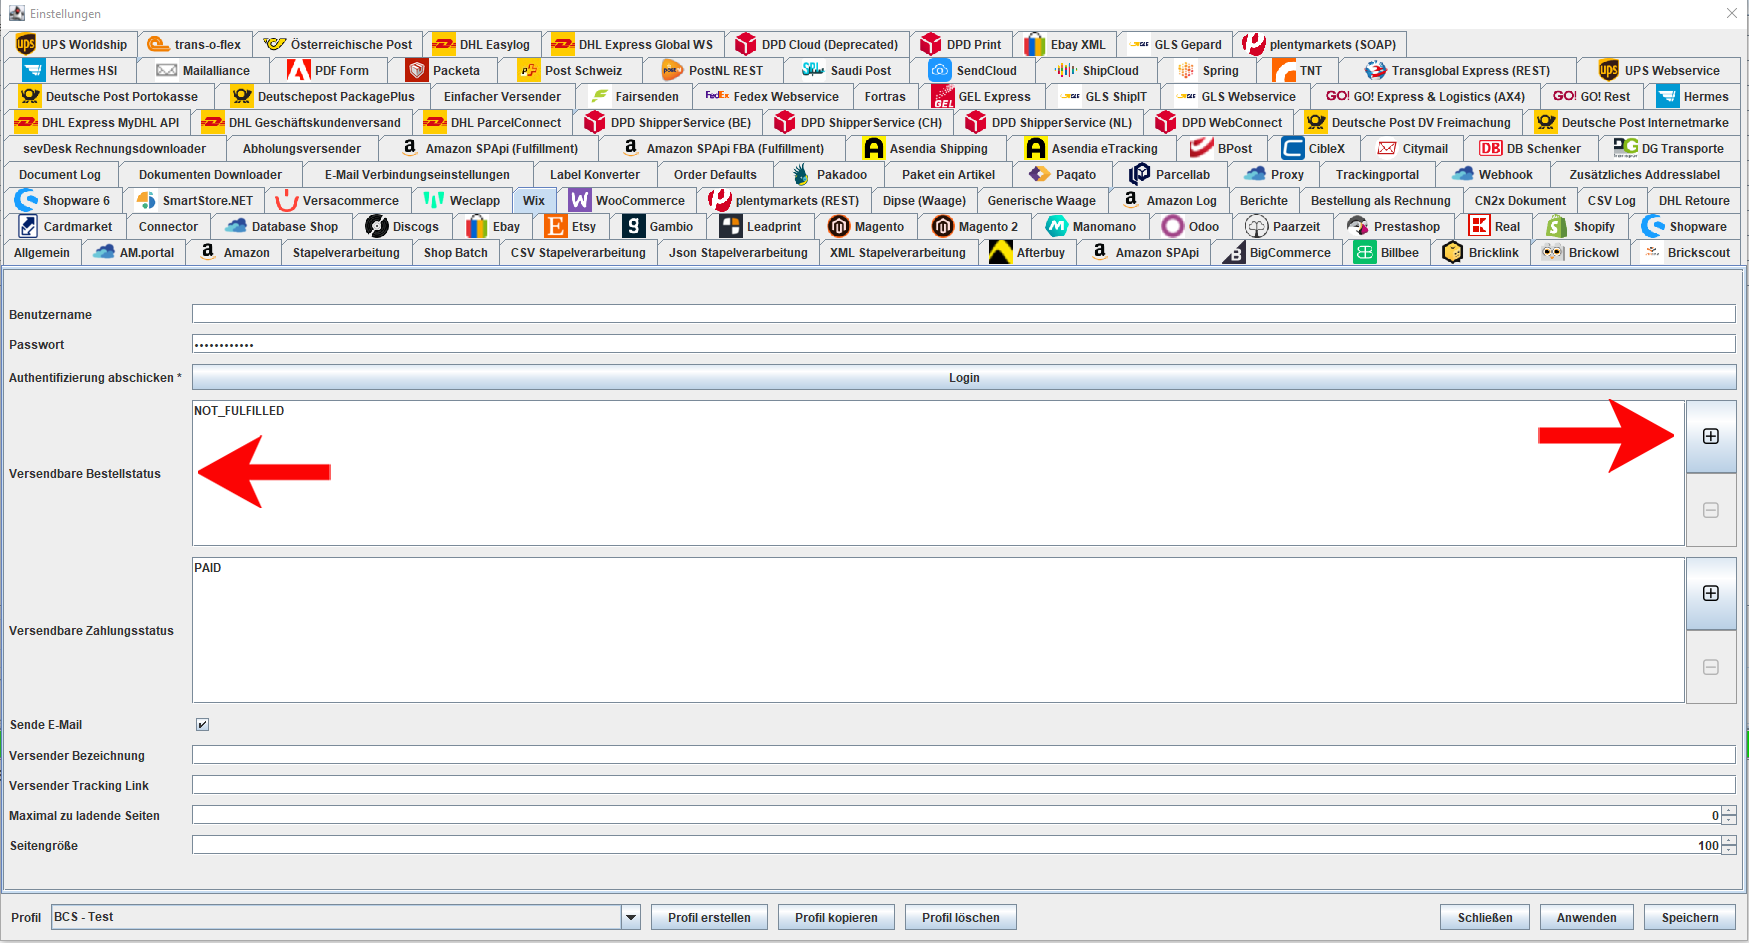Open the Afterbuy tab
Screen dimensions: 1749x943
pos(1027,252)
